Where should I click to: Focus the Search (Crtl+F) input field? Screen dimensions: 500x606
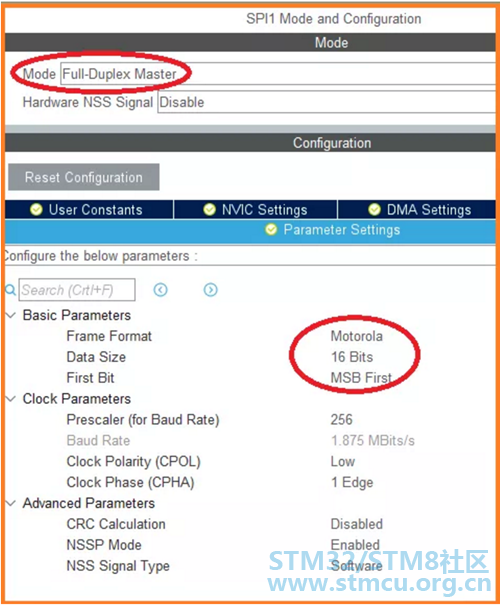tap(77, 290)
